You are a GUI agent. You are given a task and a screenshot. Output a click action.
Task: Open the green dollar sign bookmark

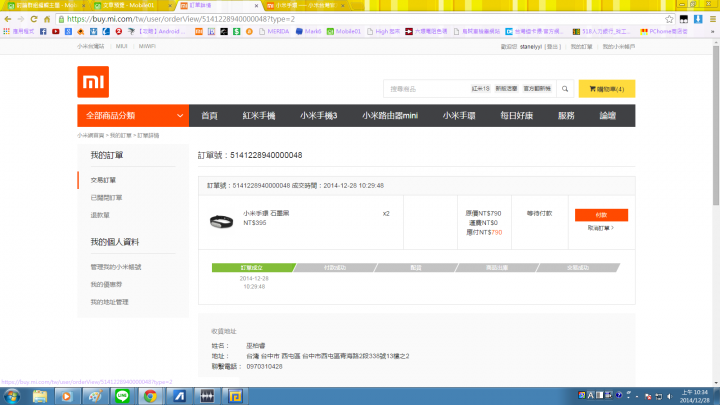tap(236, 32)
